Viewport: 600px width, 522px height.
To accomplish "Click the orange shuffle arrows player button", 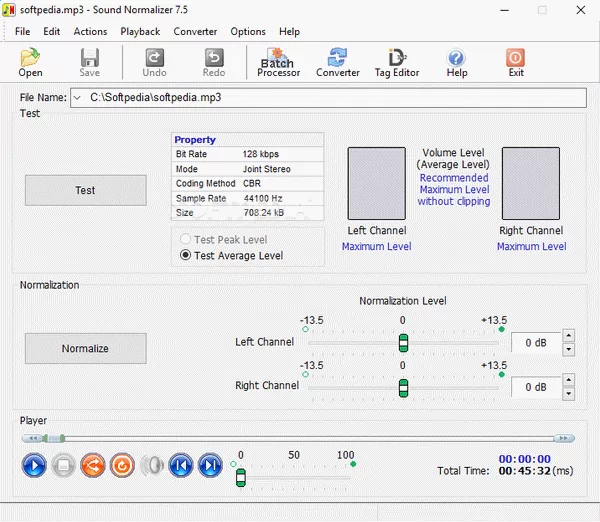I will [x=93, y=465].
